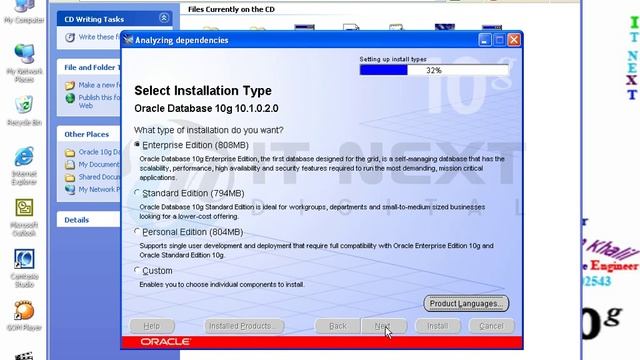
Task: Click the ORACLE logo in footer
Action: coord(165,342)
